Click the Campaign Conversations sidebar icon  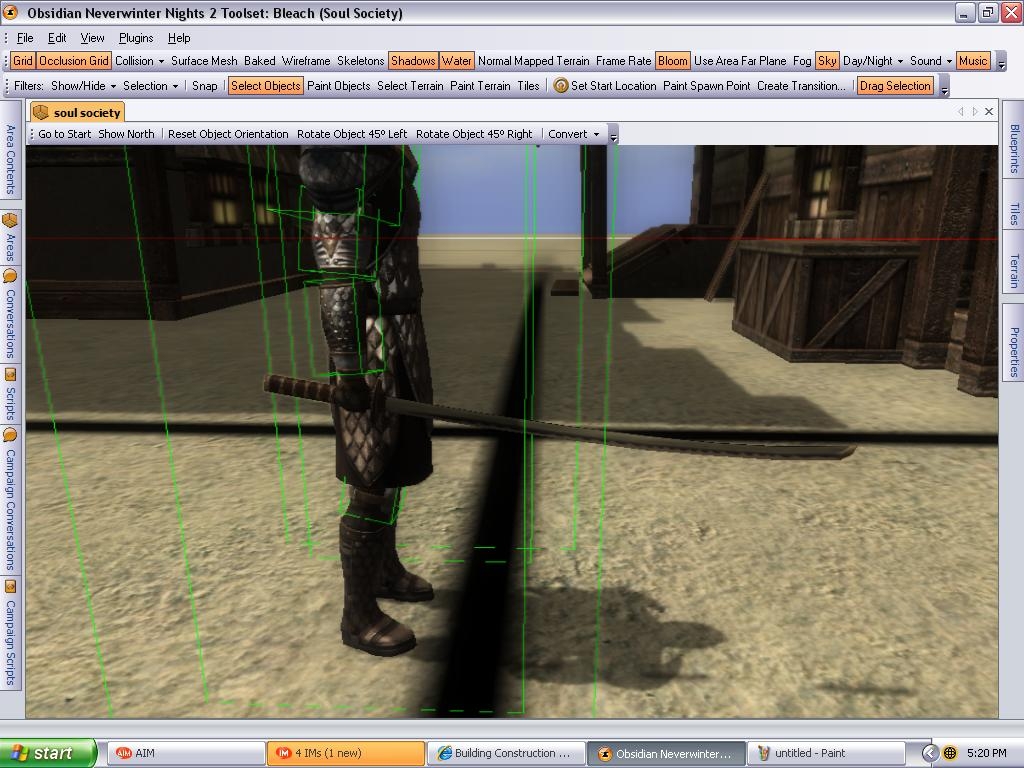[10, 435]
